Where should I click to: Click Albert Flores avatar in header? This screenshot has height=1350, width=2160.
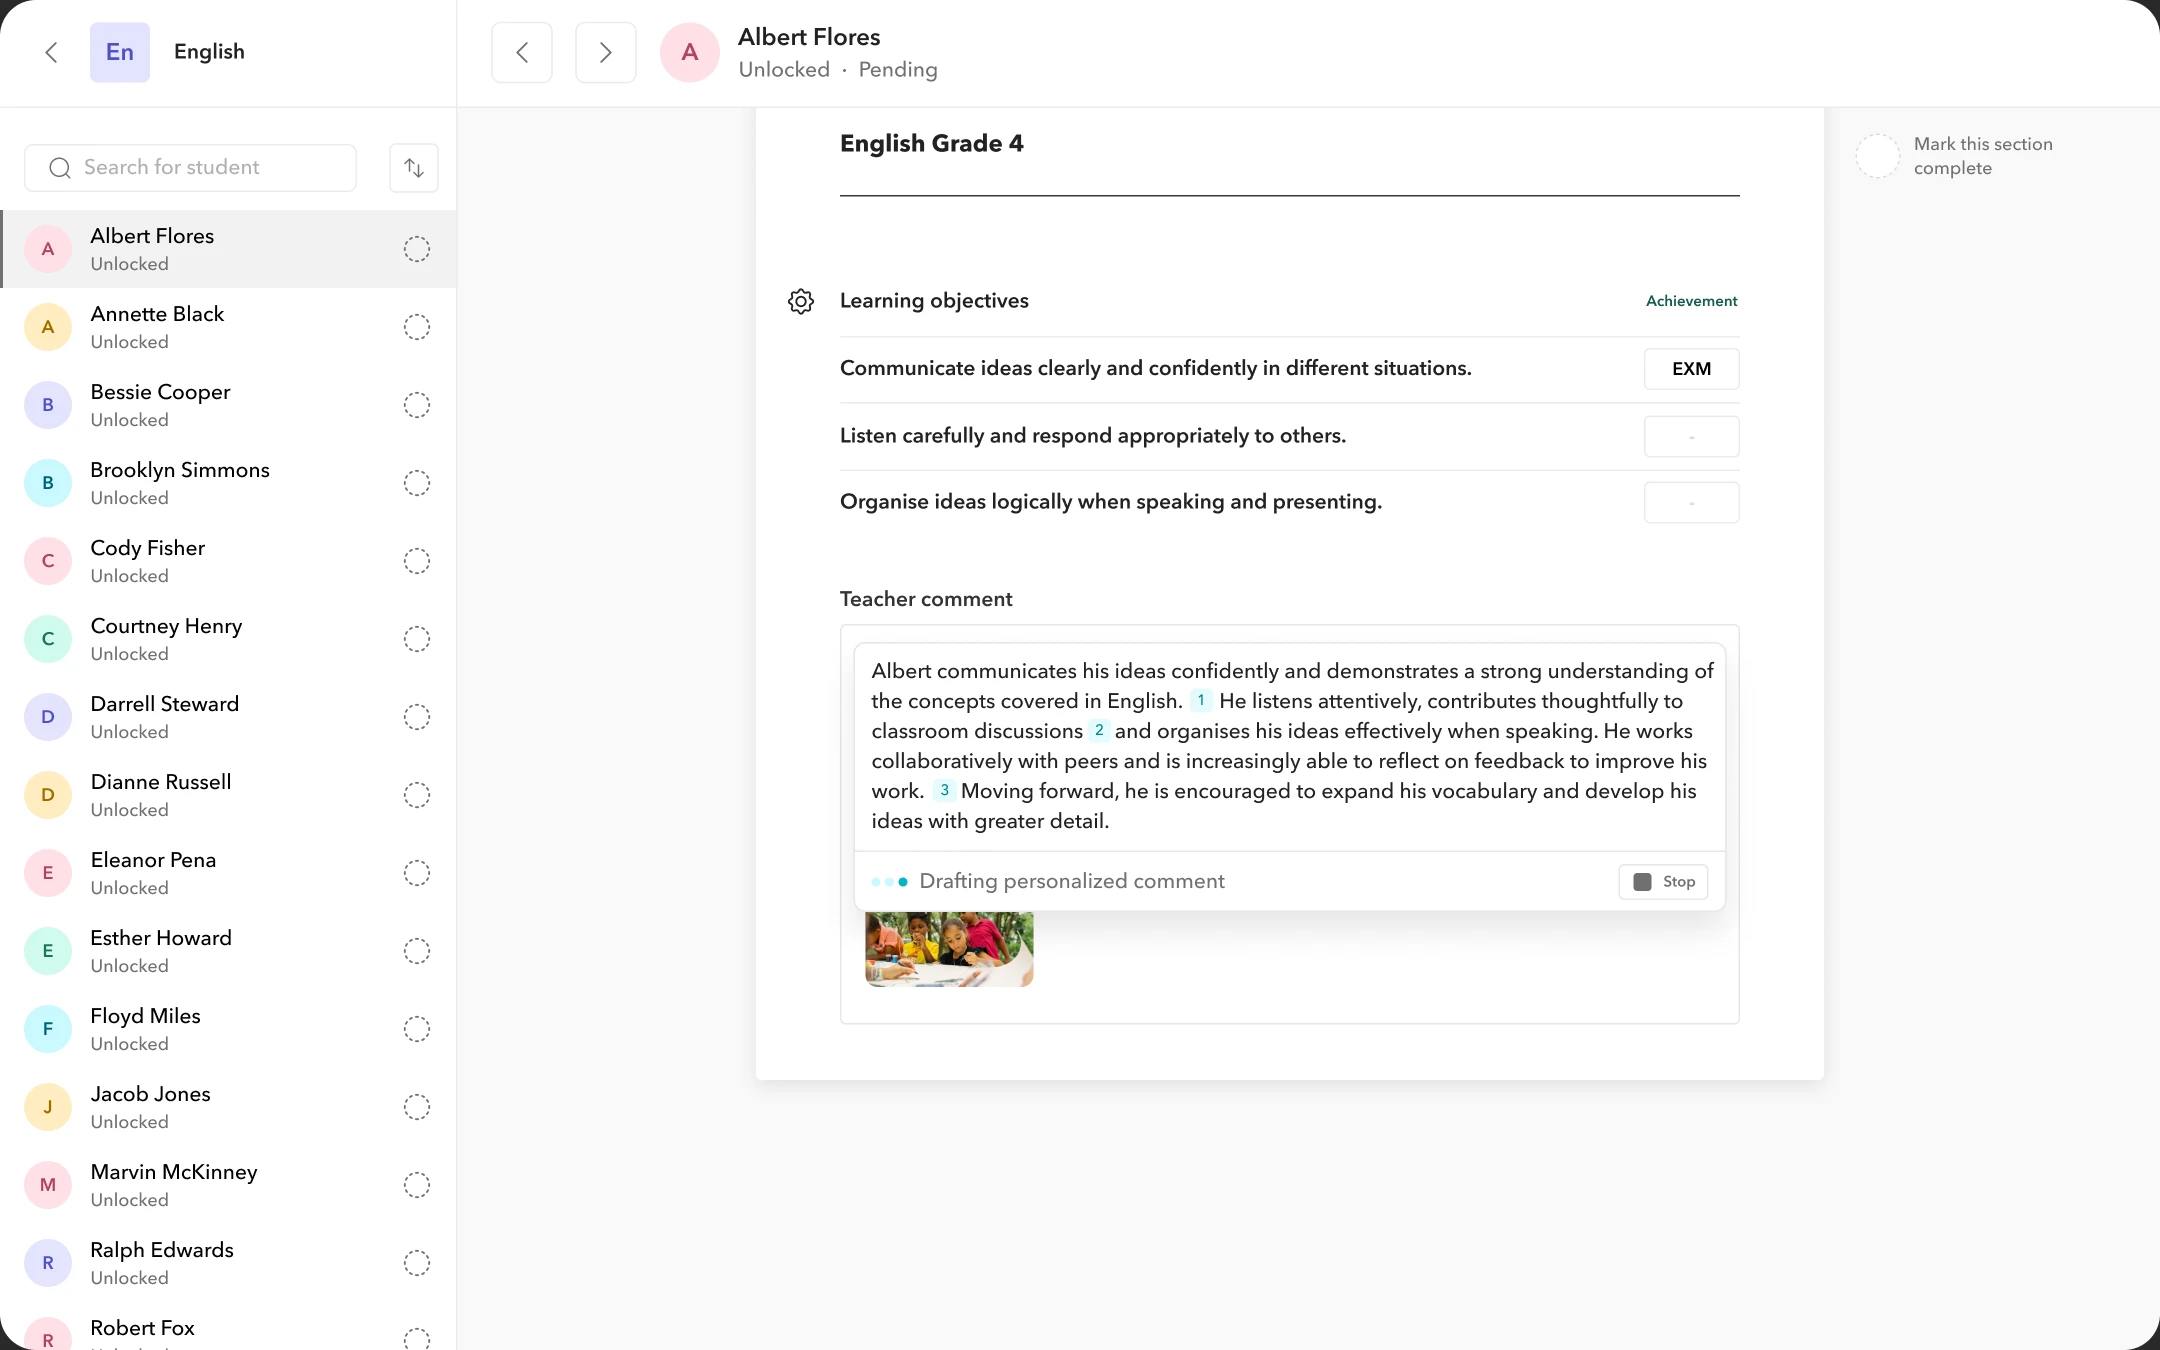click(x=690, y=52)
